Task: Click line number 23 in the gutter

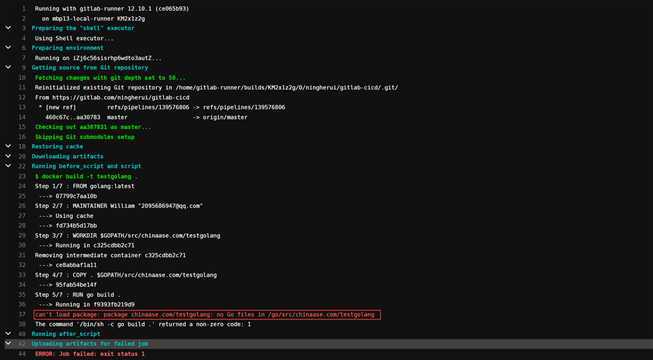Action: tap(22, 176)
